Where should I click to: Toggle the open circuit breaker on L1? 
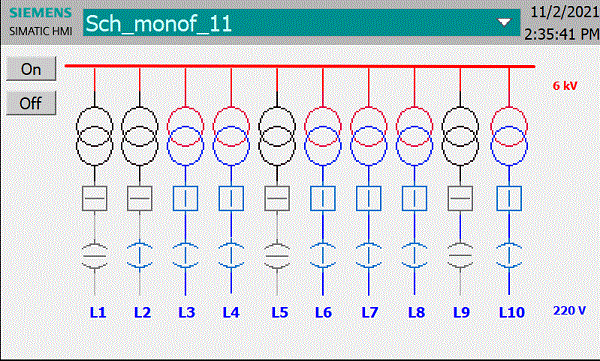(x=95, y=198)
